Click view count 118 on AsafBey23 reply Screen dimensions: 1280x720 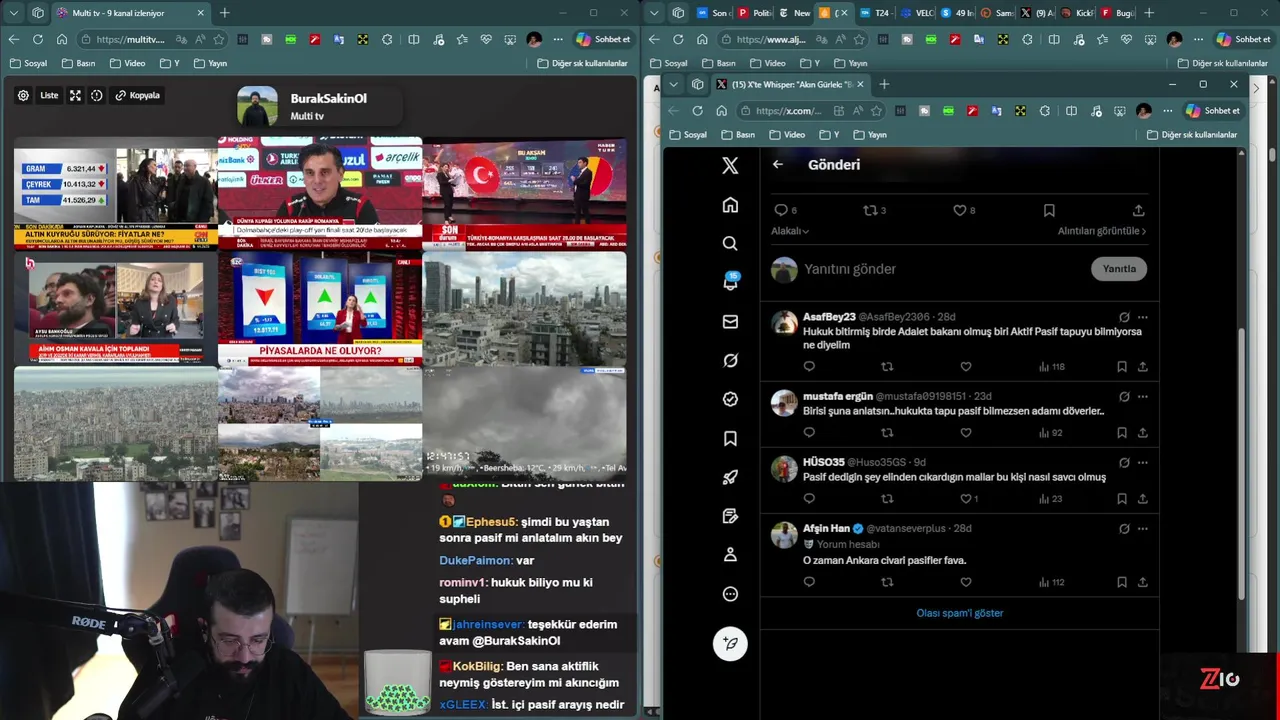[1051, 366]
